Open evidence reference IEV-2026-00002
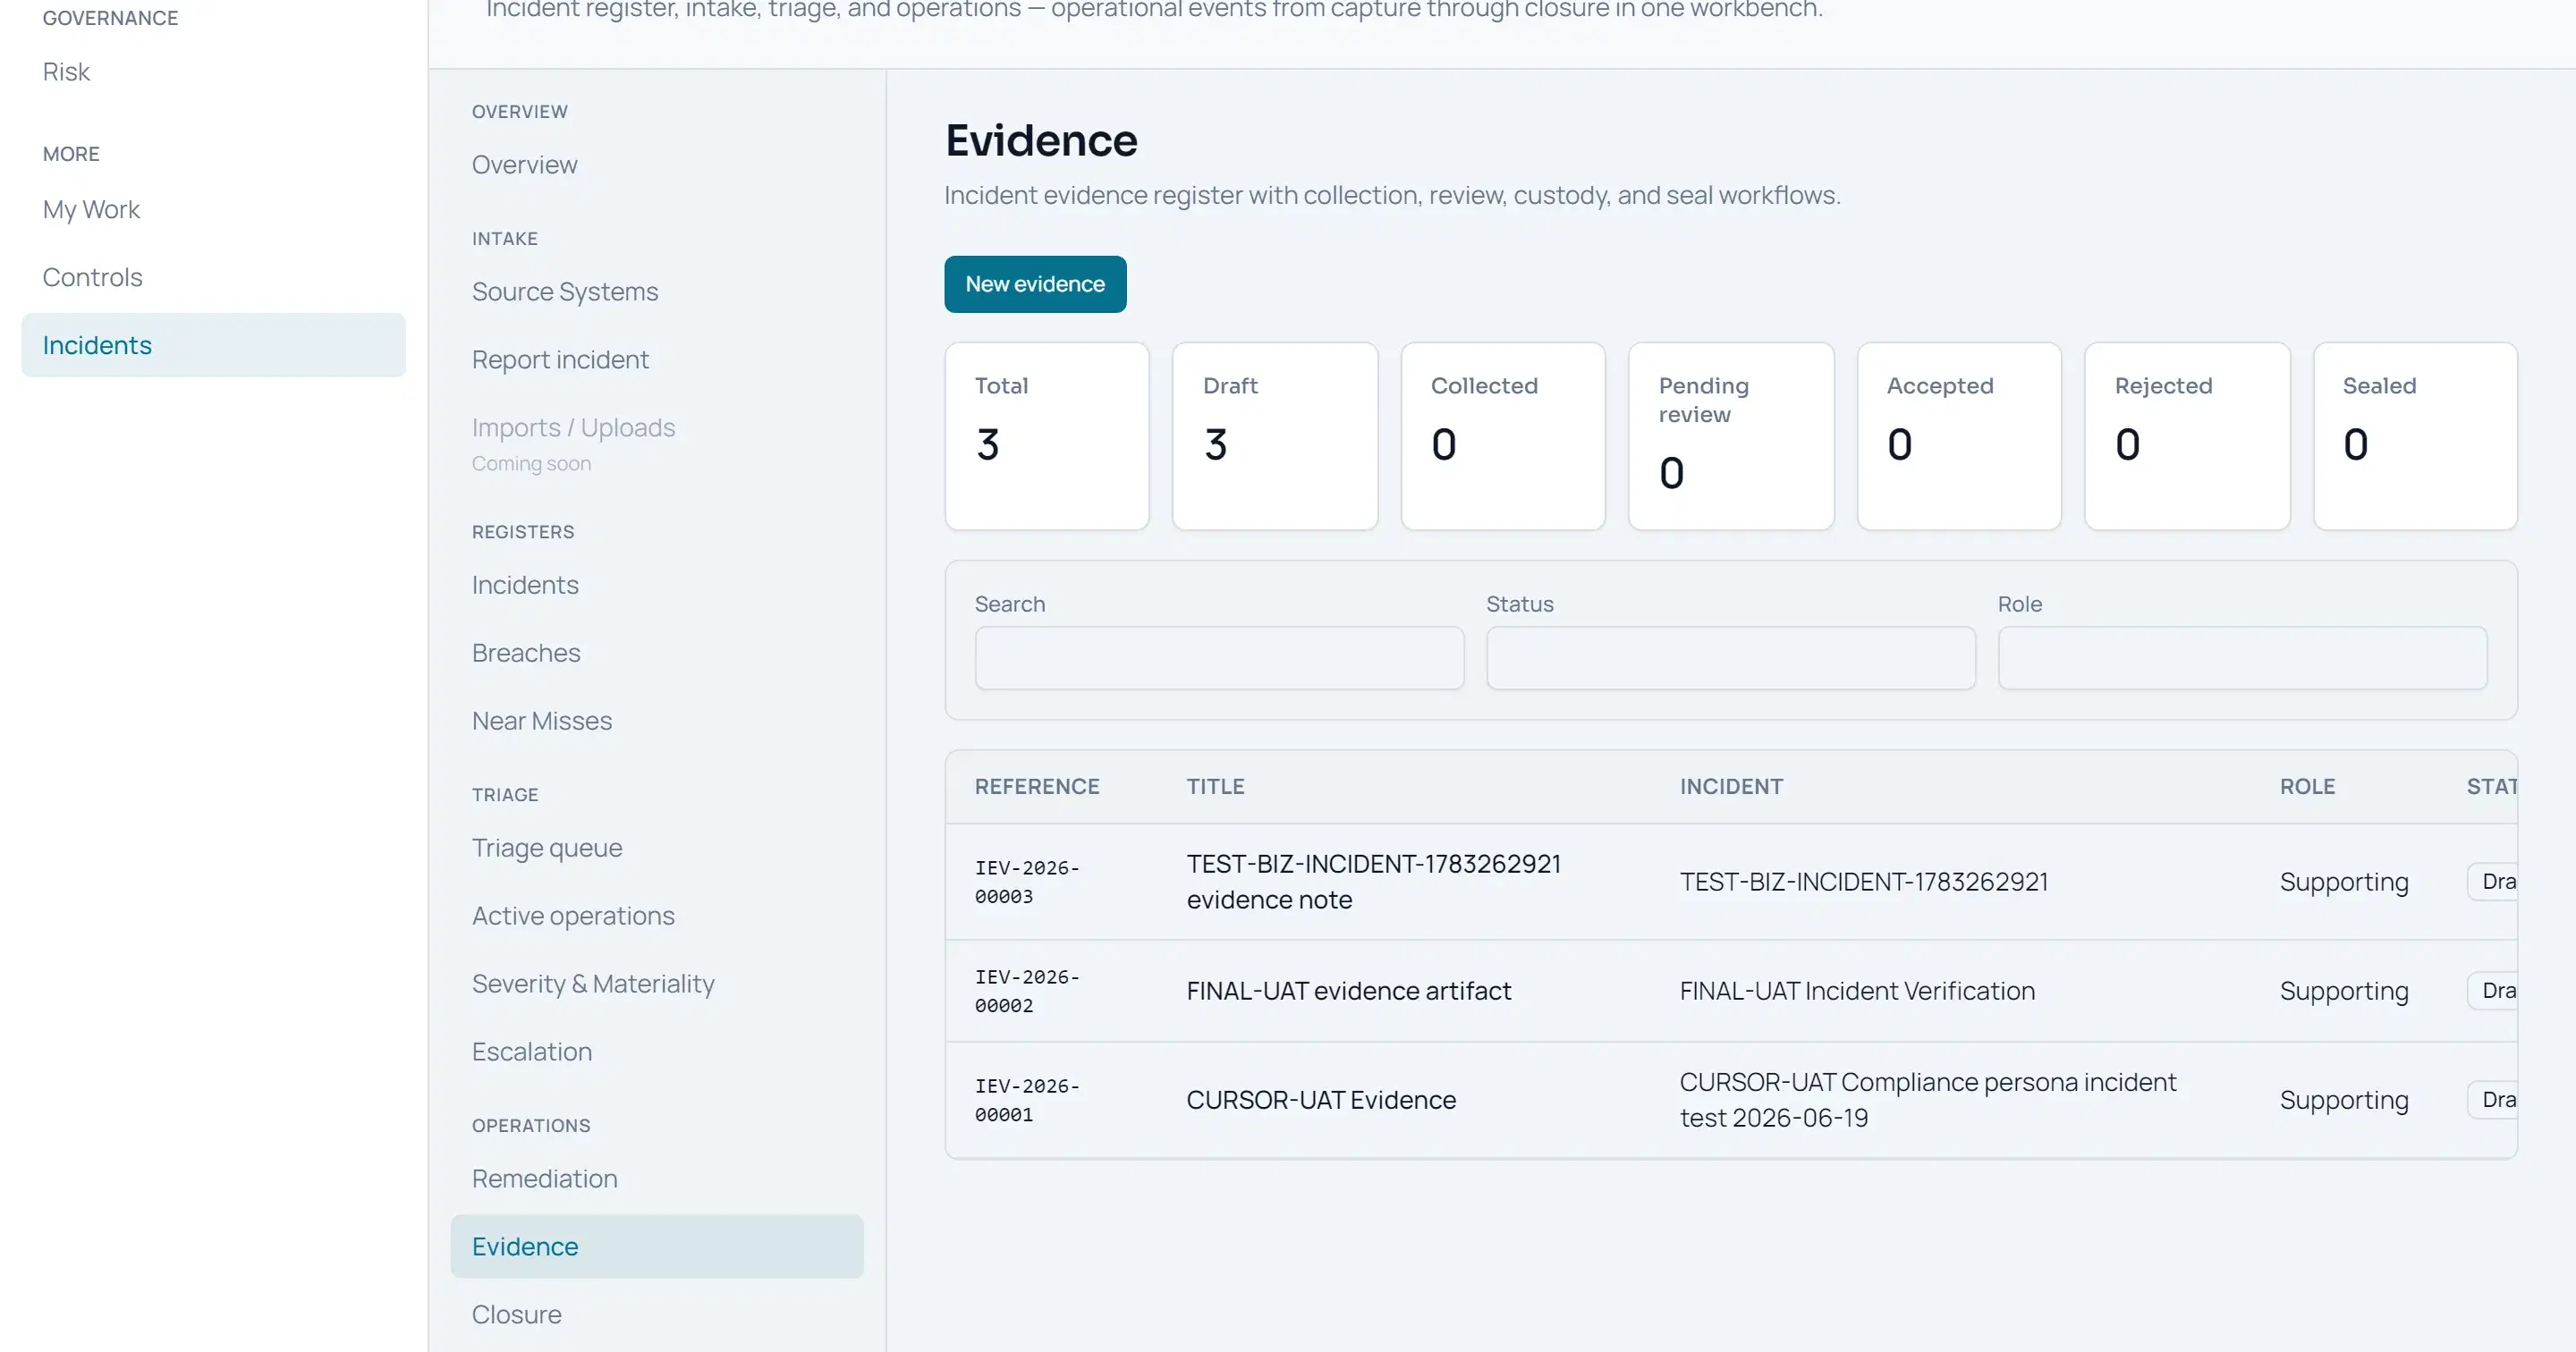Screen dimensions: 2576x1352 pyautogui.click(x=1027, y=991)
